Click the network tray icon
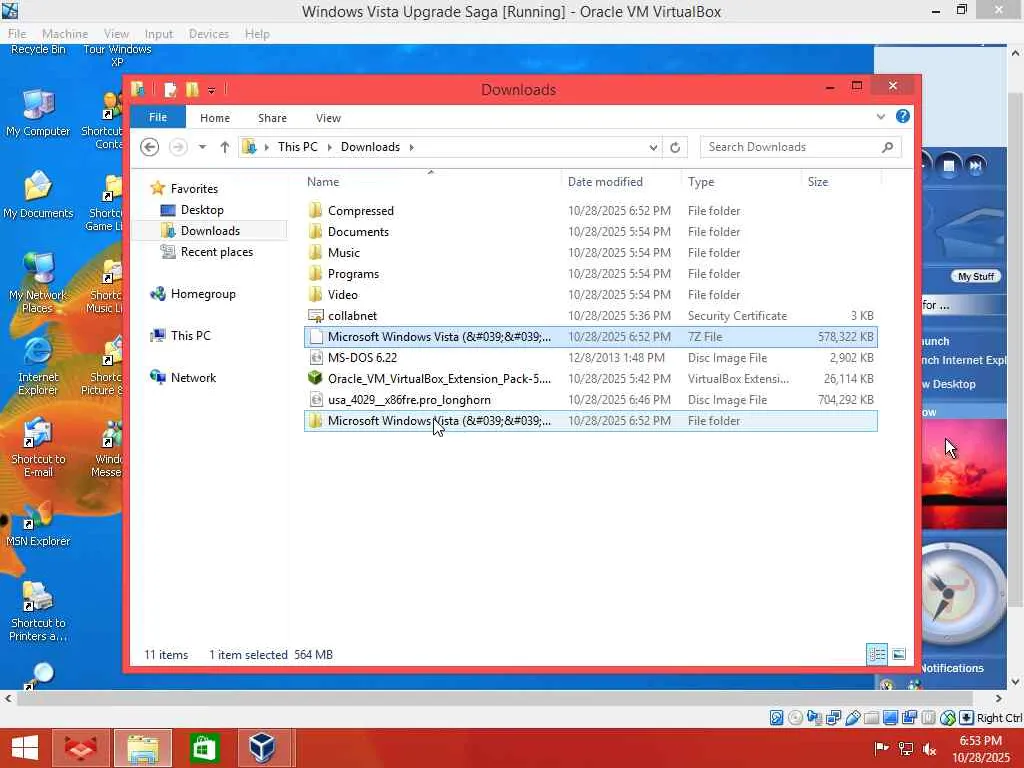This screenshot has width=1024, height=768. (x=906, y=748)
